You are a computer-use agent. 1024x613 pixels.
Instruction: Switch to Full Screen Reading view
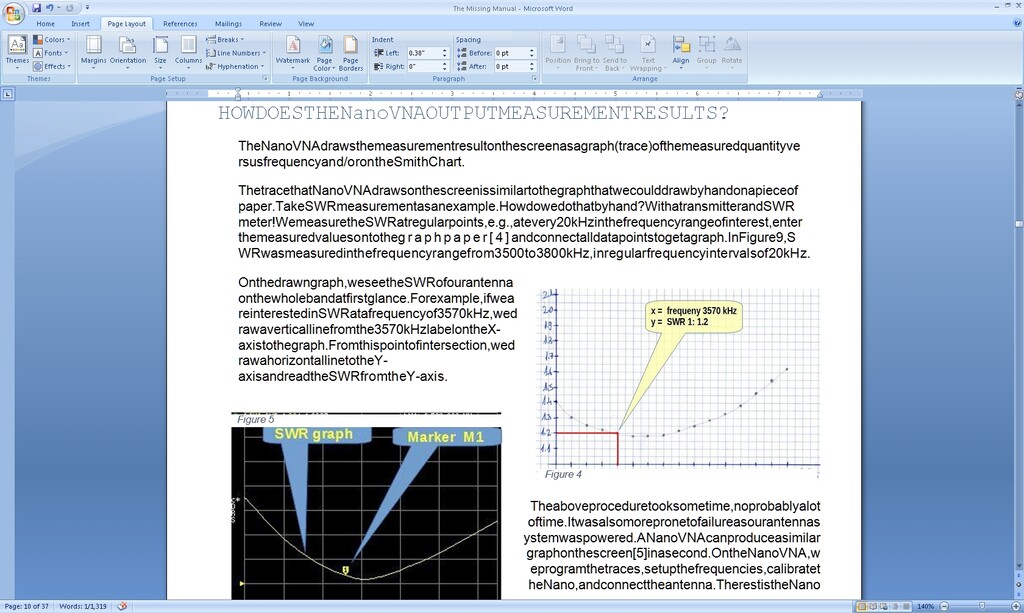[872, 606]
